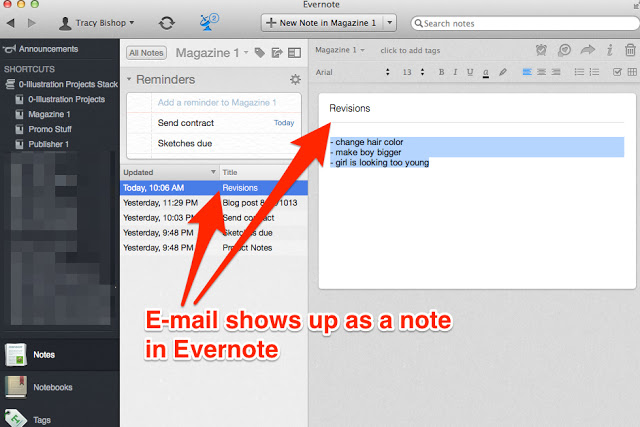The image size is (640, 427).
Task: Click the tag icon next to Magazine 1
Action: [260, 52]
